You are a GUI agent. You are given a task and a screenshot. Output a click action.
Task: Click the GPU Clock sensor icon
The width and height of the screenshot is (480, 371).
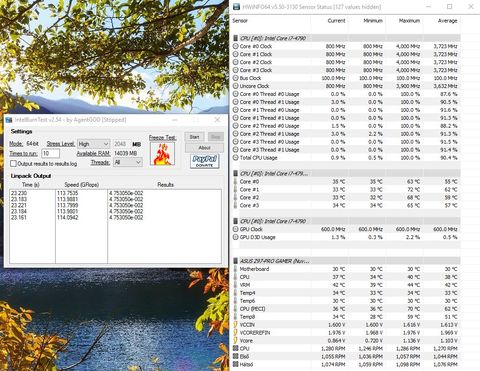click(235, 229)
